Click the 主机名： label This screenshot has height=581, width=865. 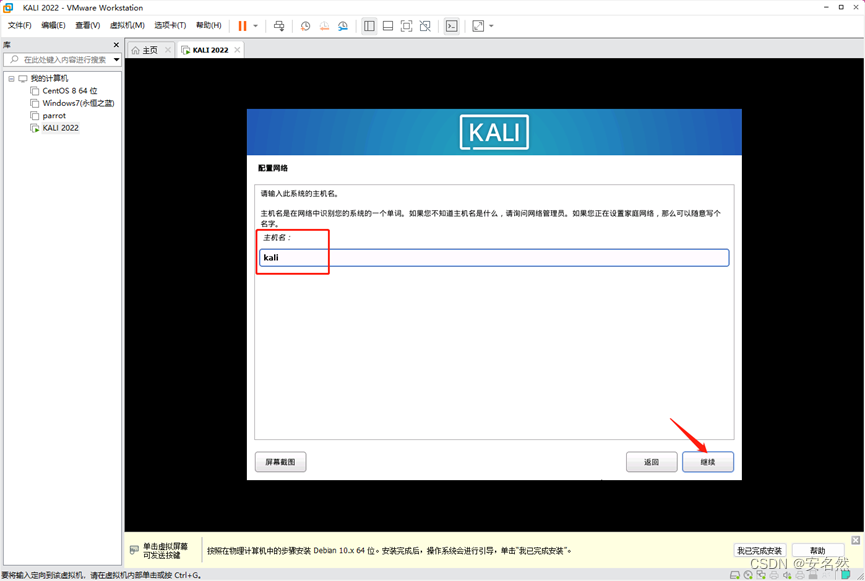[x=277, y=238]
